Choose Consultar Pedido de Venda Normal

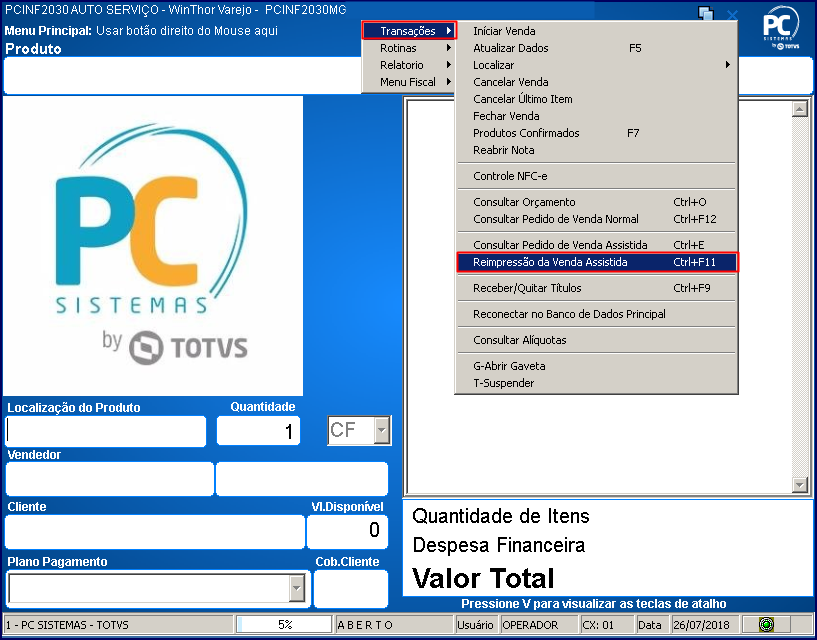[596, 219]
